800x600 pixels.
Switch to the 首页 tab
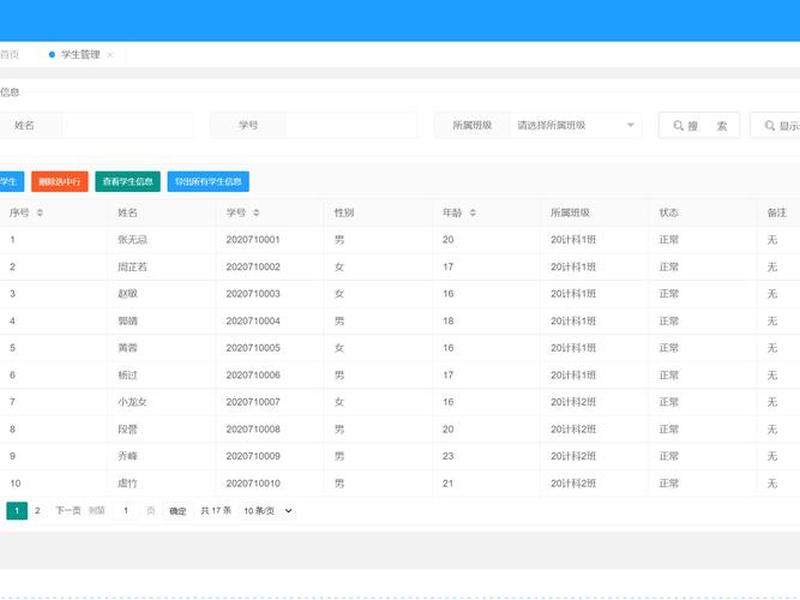tap(10, 55)
